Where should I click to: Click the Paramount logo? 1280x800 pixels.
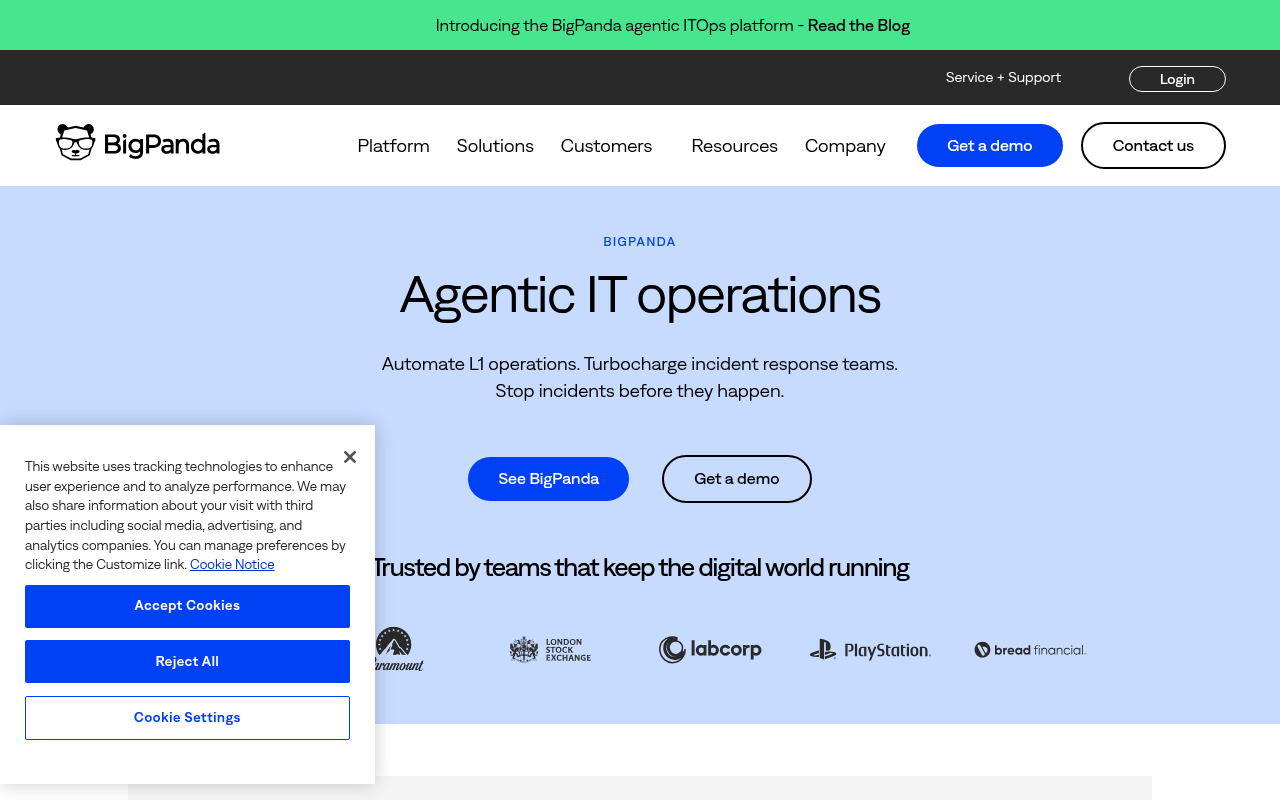tap(397, 649)
